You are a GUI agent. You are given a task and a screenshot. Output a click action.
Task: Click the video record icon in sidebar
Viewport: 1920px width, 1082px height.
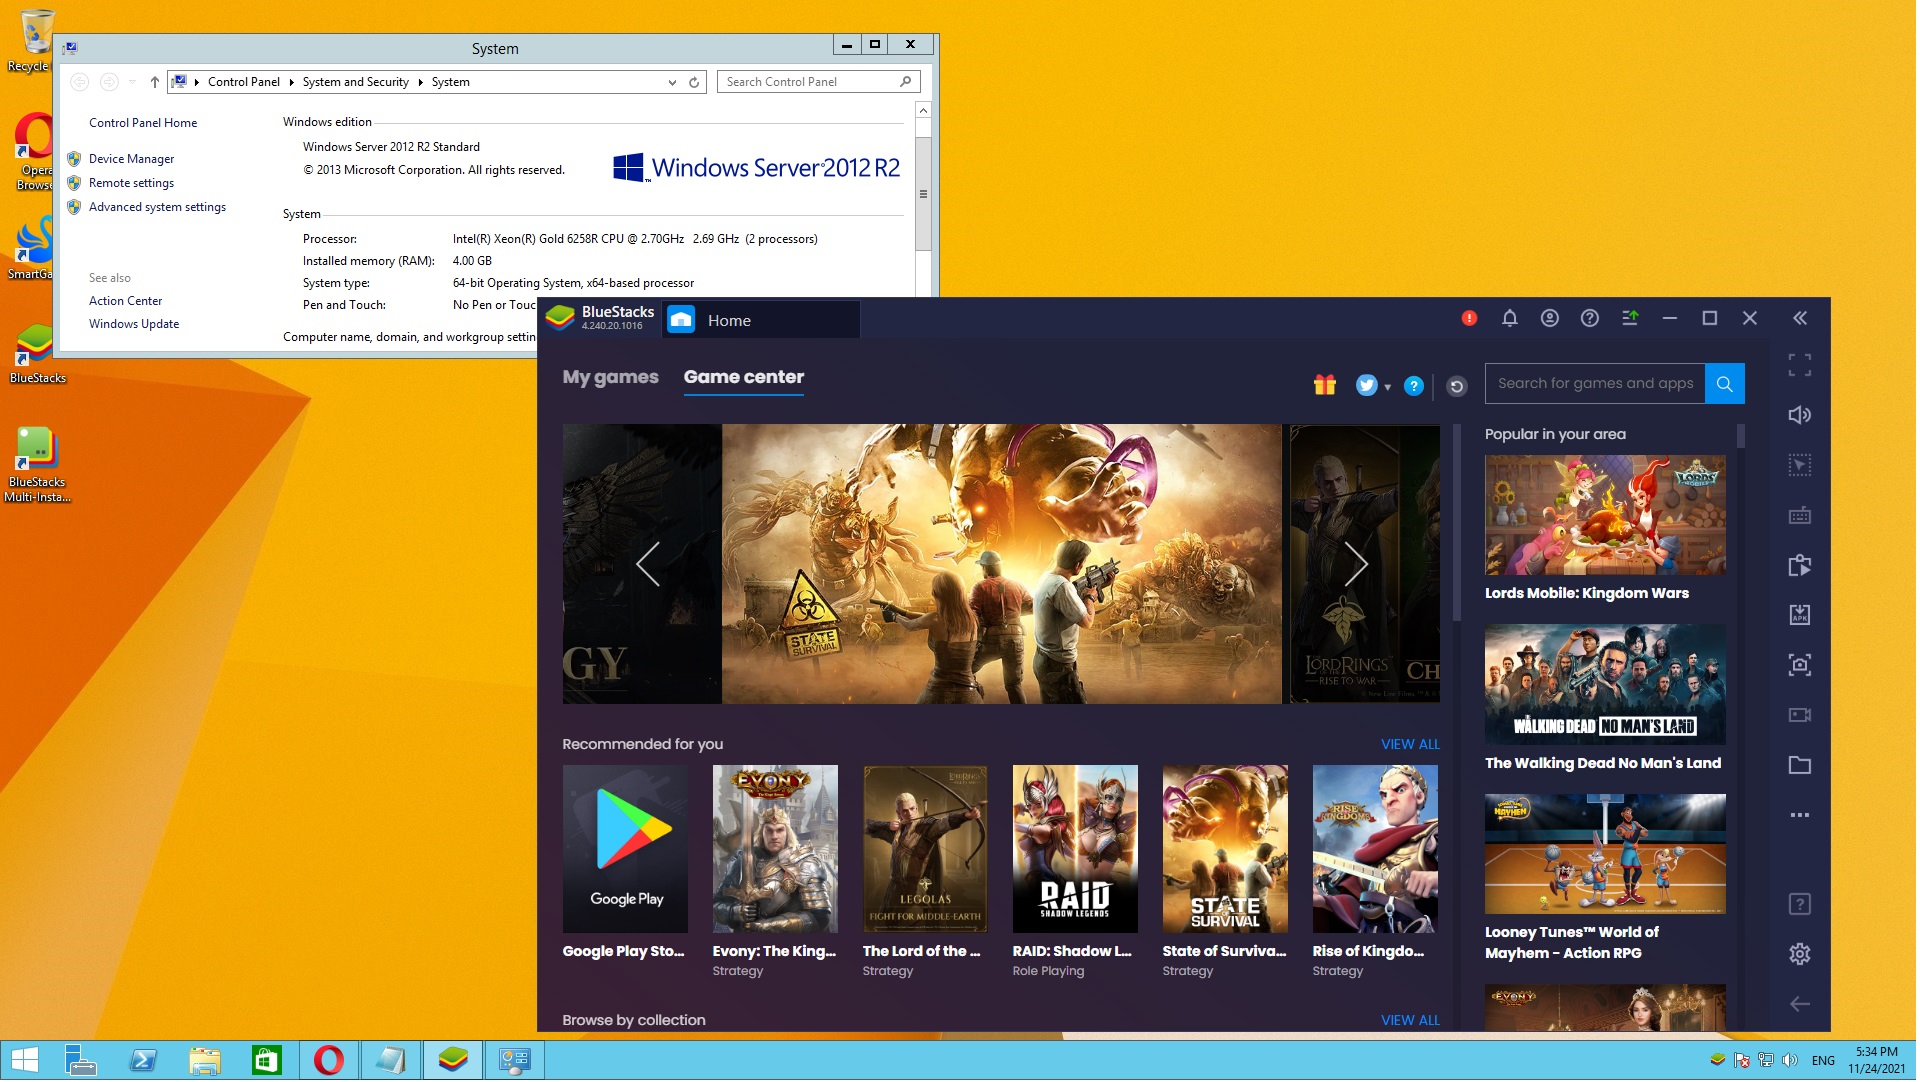[1800, 715]
